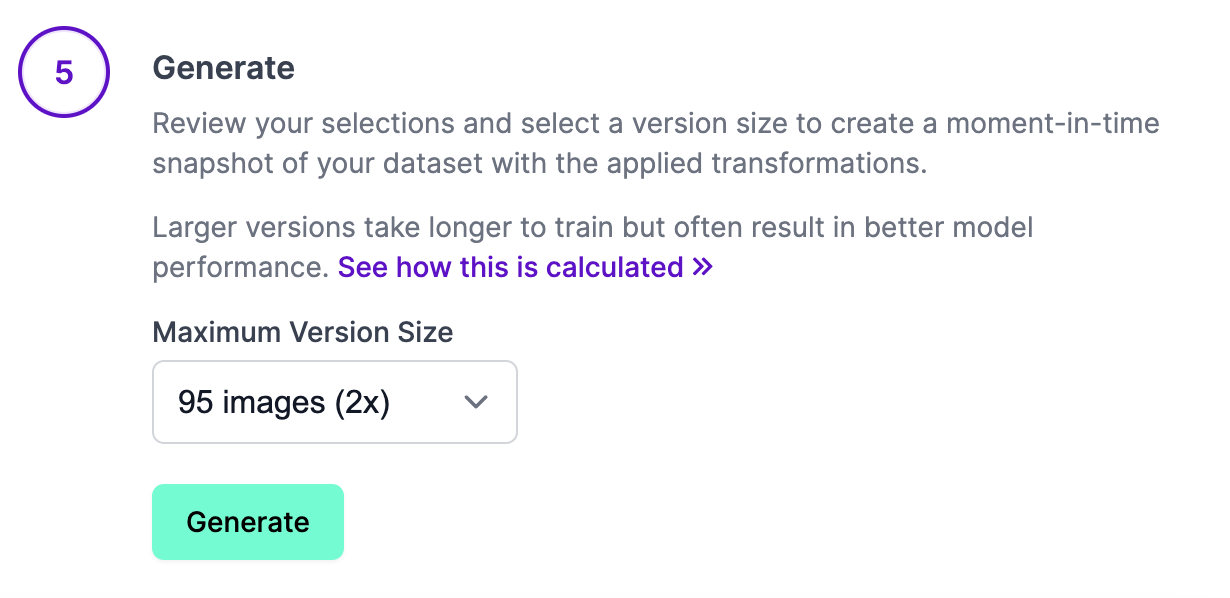Click the double-chevron icon after the link
The height and width of the screenshot is (598, 1230).
702,267
